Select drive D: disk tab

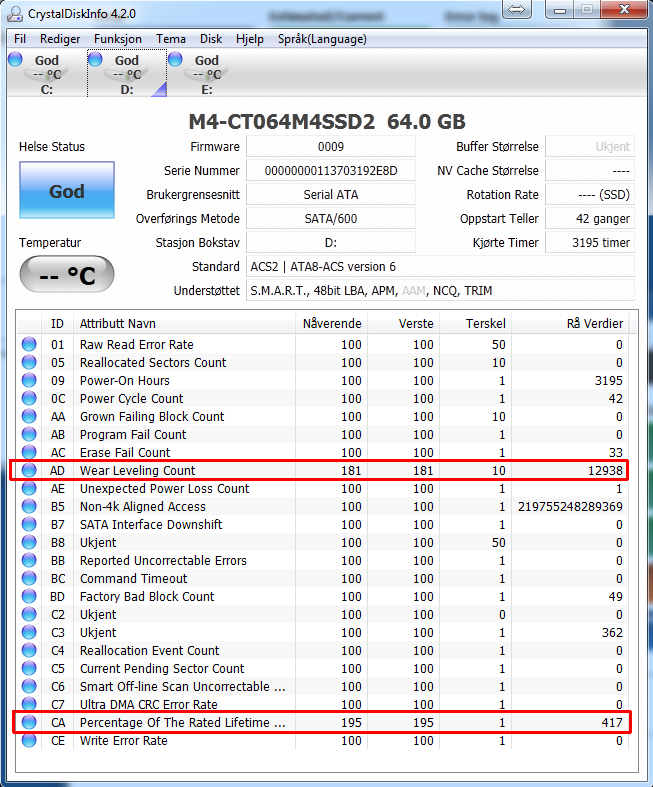127,73
